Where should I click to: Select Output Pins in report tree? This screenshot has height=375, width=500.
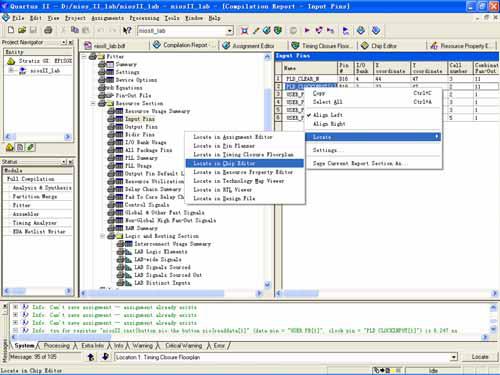click(141, 127)
